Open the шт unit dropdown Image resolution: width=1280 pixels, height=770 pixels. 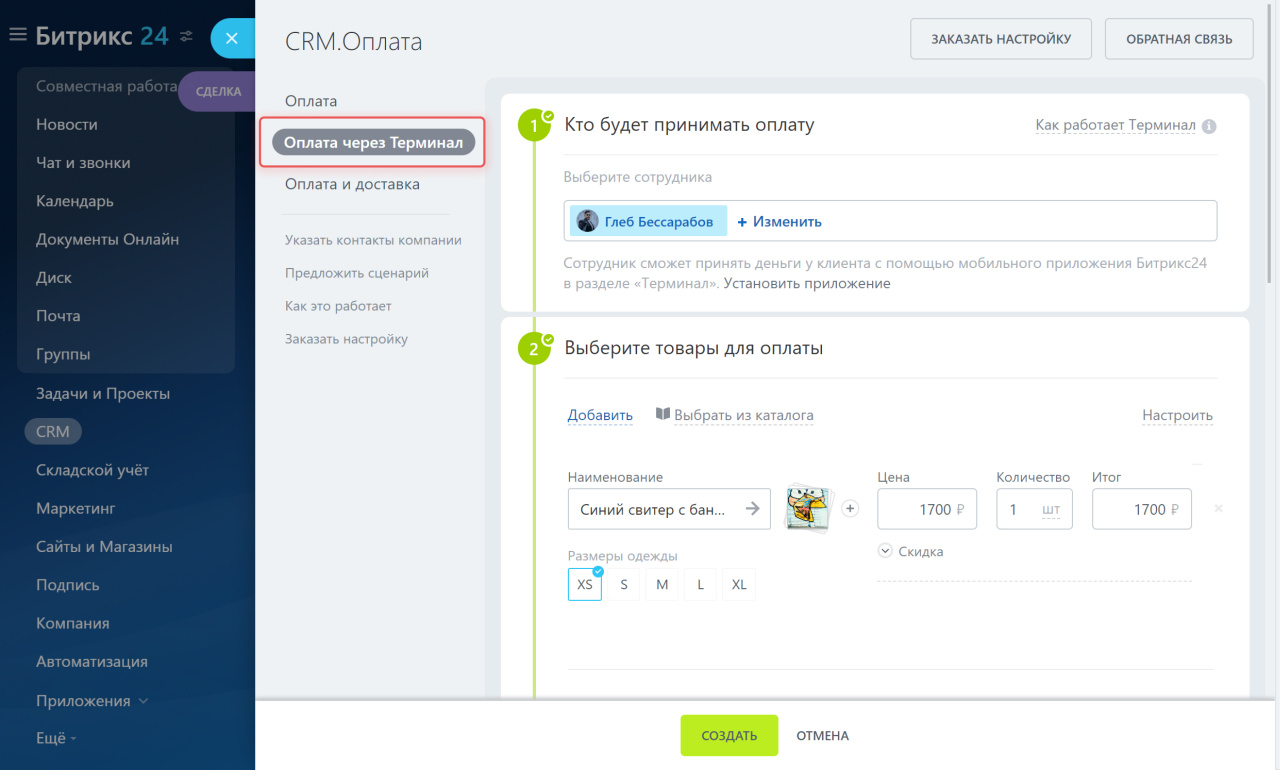pos(1051,509)
